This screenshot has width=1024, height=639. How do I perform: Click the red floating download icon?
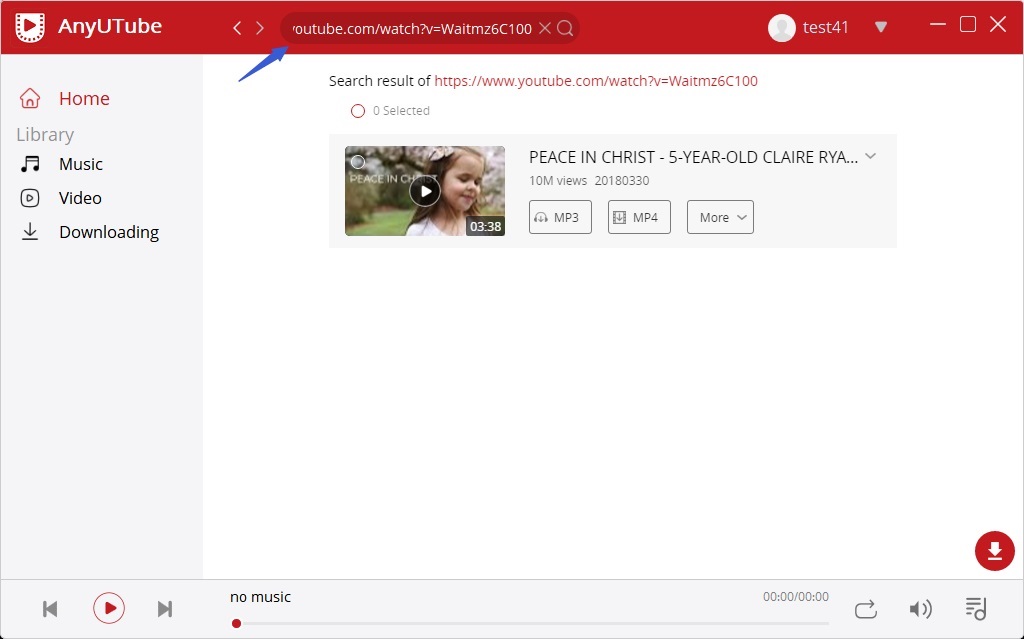(994, 551)
